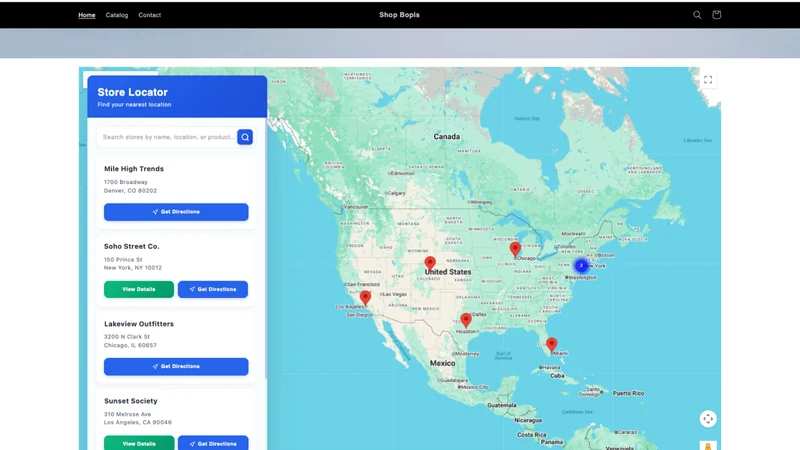Select the Soho Street Co. store name
This screenshot has width=800, height=450.
pos(132,246)
